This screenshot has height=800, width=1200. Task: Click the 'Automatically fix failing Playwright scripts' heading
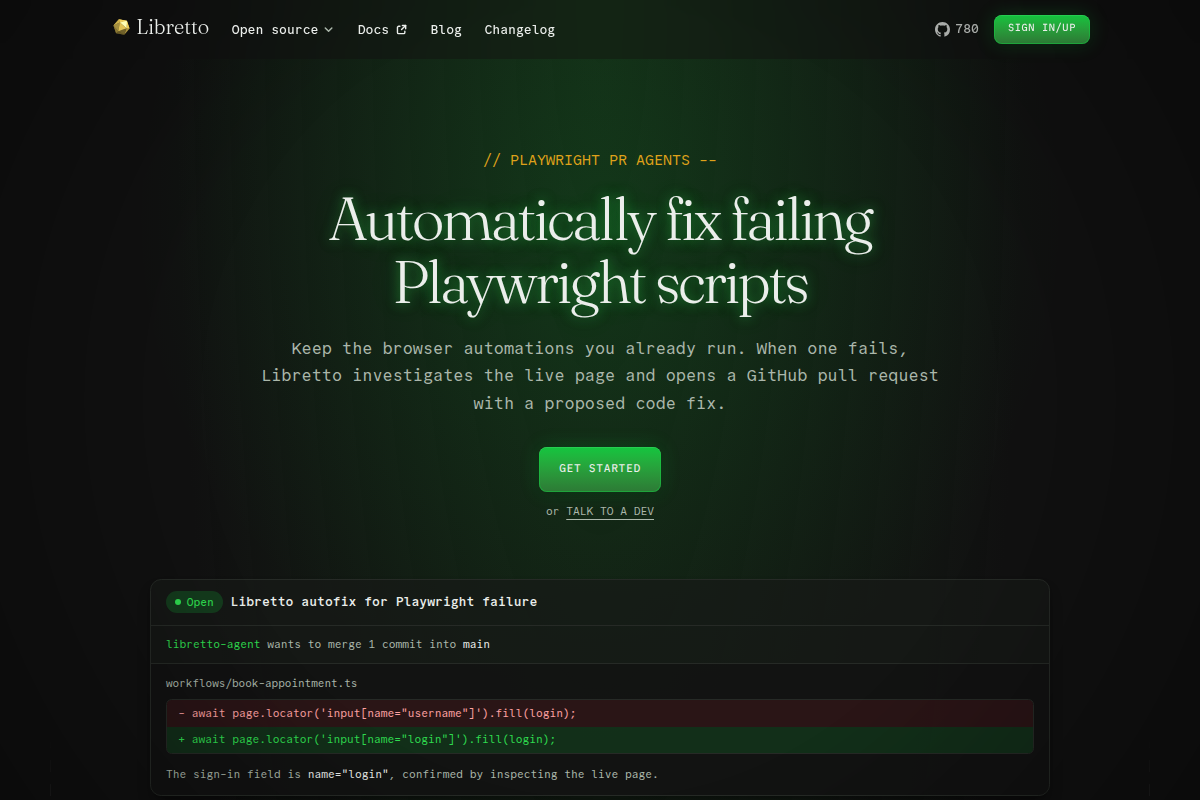600,252
